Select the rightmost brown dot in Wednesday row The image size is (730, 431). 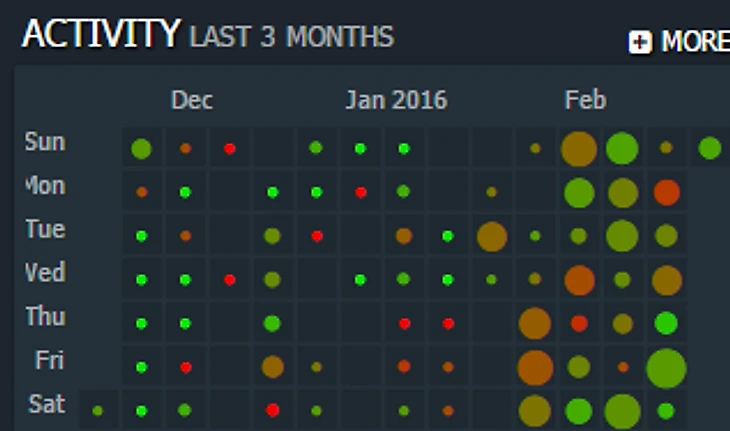click(x=667, y=280)
